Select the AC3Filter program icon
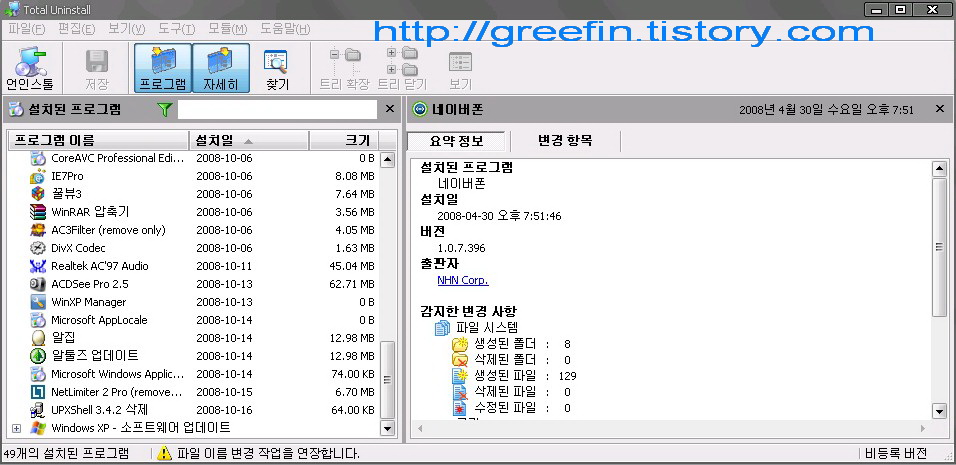Screen dimensions: 956x465 pyautogui.click(x=38, y=230)
